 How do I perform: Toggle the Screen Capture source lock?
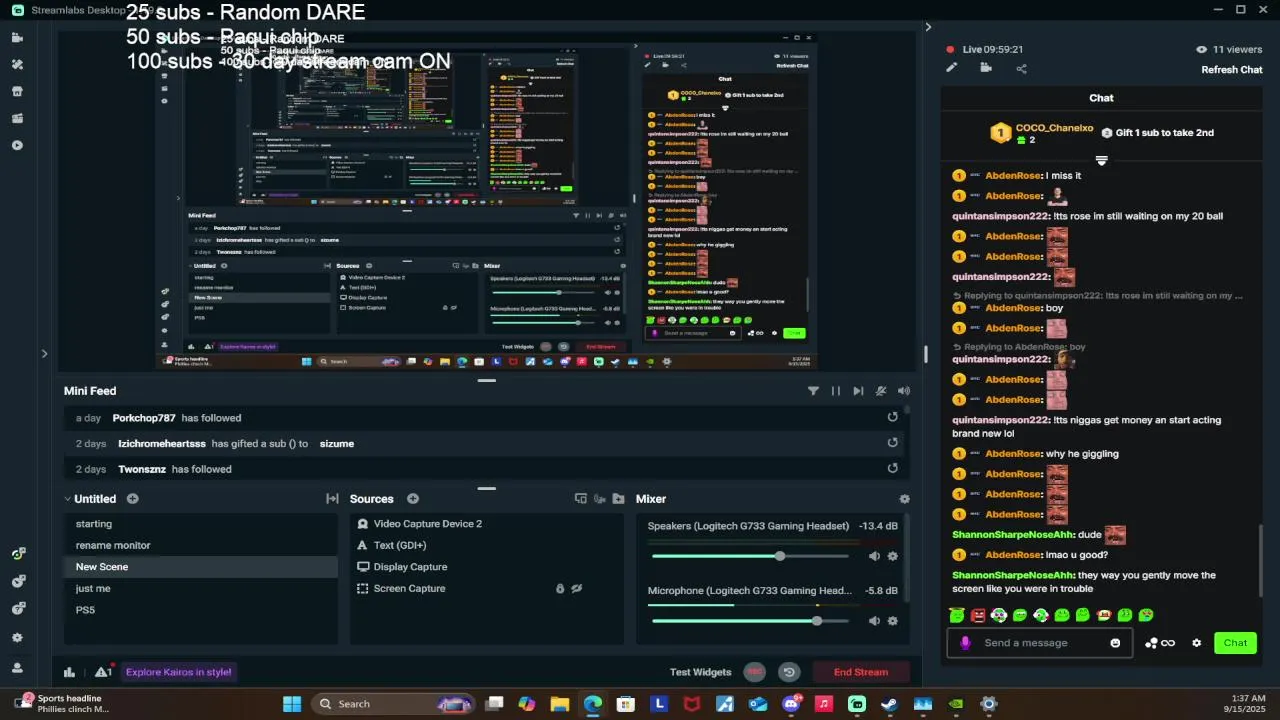(x=560, y=588)
